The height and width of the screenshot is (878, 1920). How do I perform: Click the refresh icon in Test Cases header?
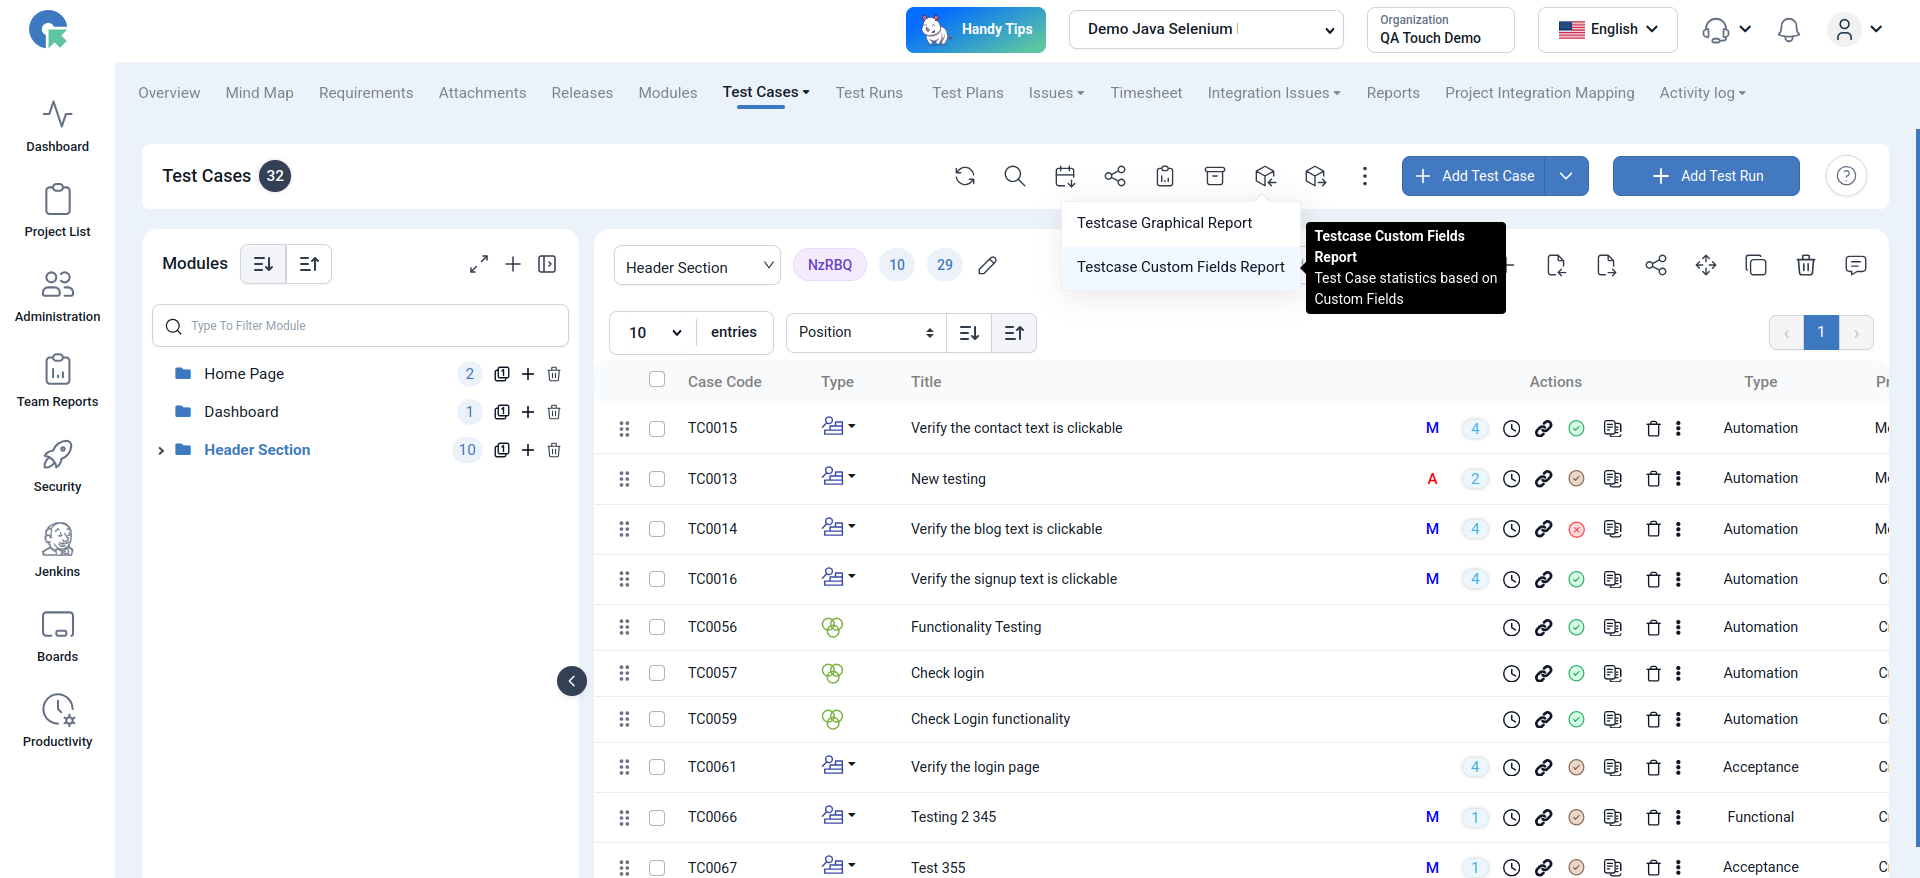tap(964, 176)
